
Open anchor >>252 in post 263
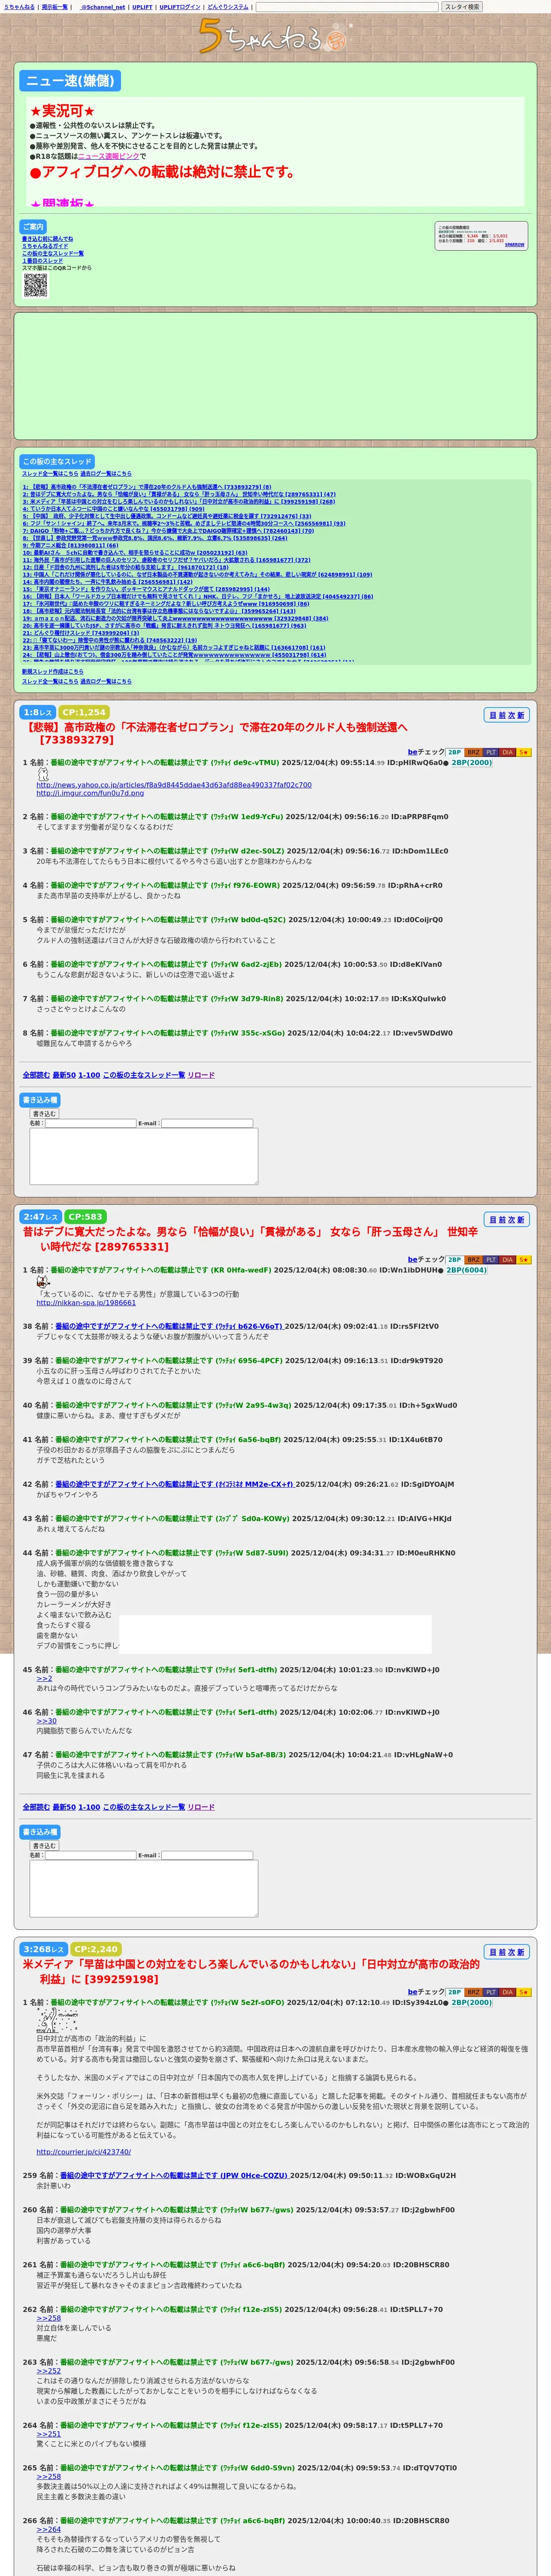[x=49, y=2371]
